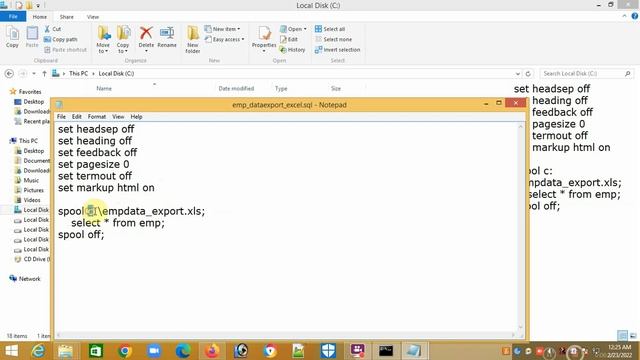640x360 pixels.
Task: Open the Explorer help question mark
Action: pyautogui.click(x=634, y=16)
